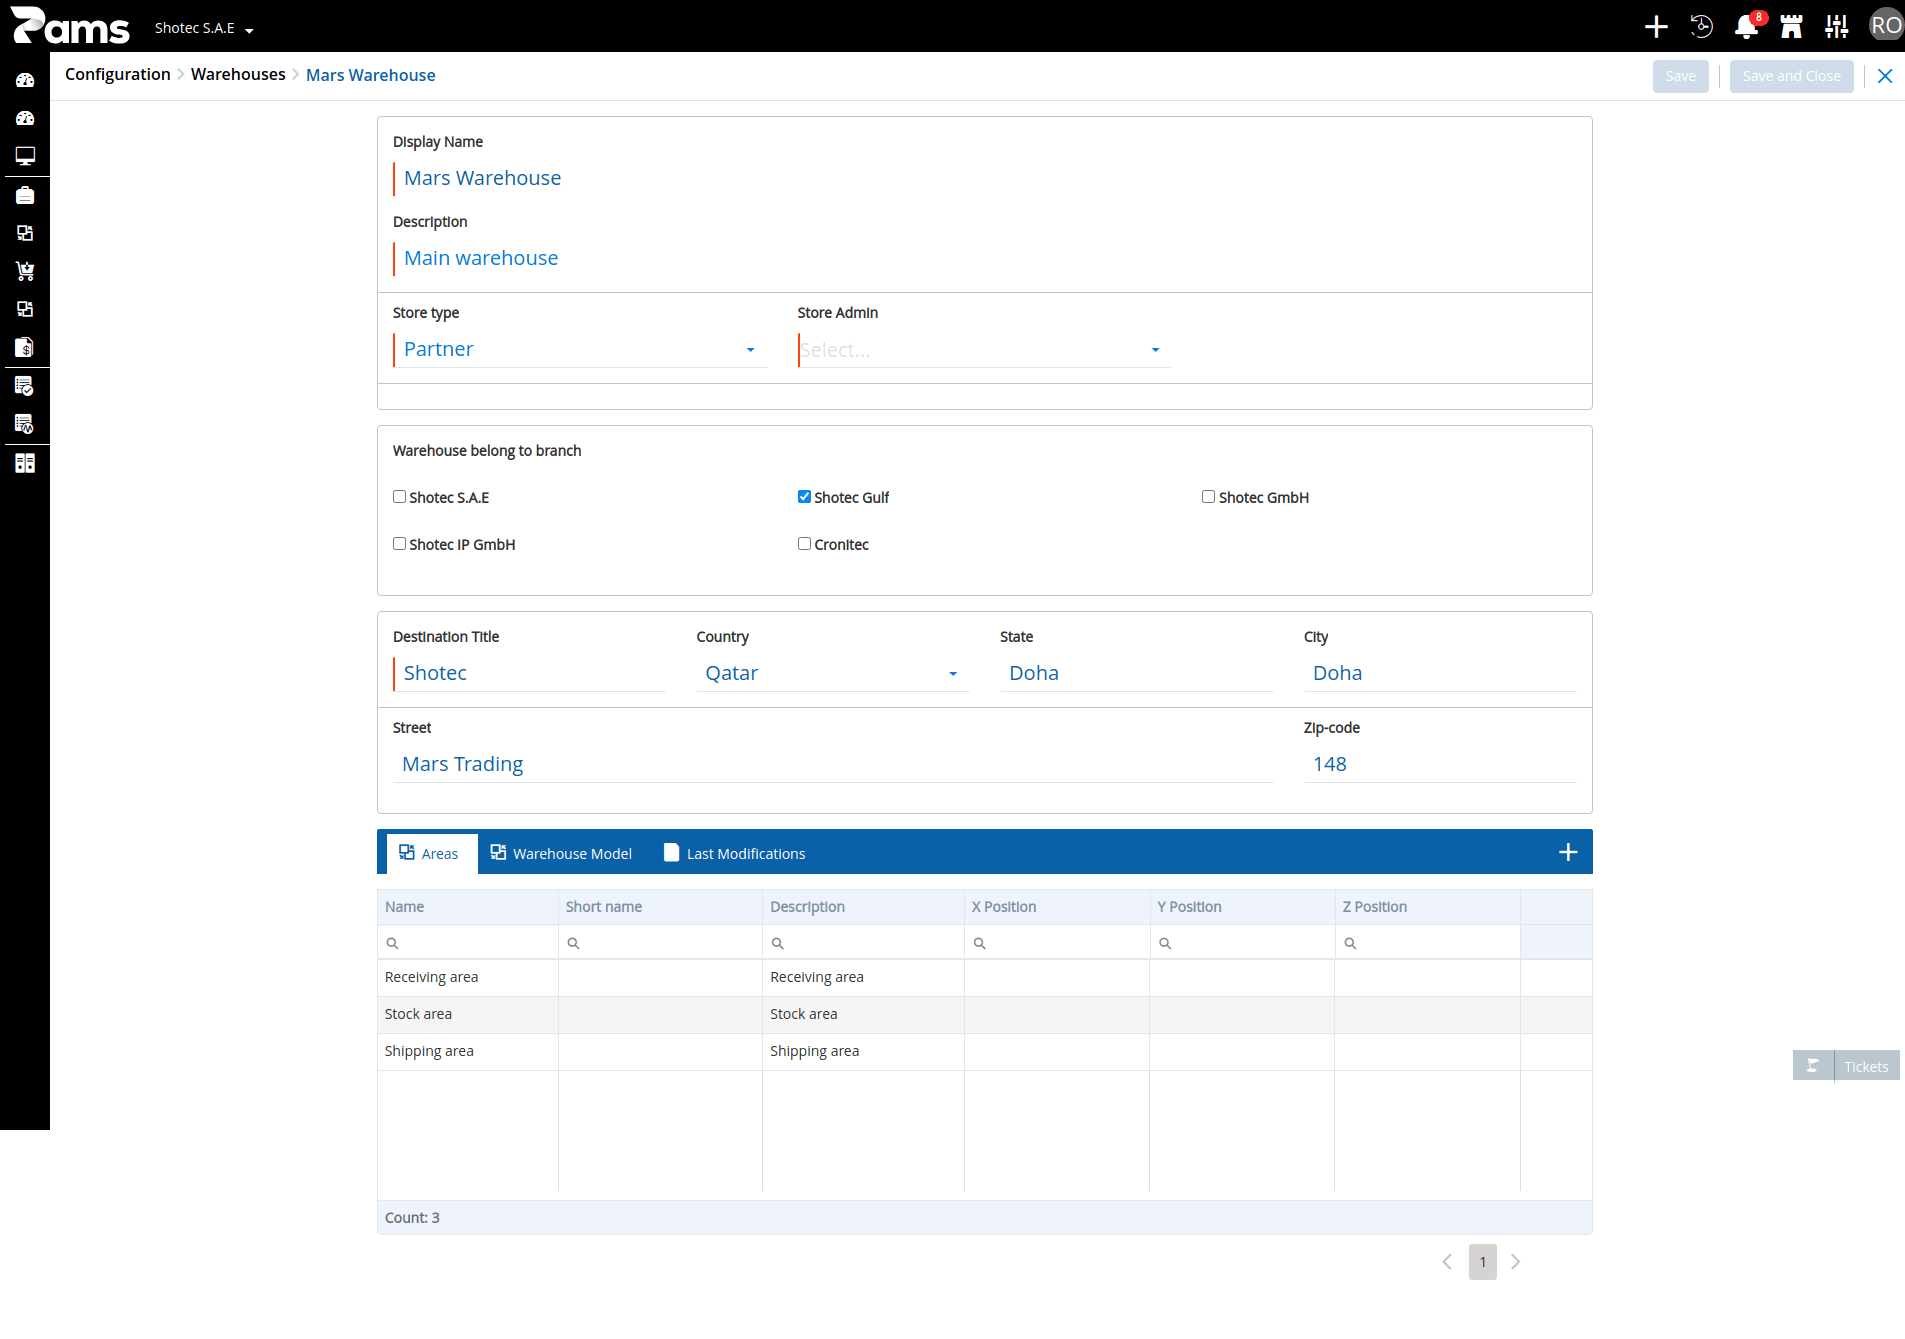
Task: Check the Cronitec branch checkbox
Action: tap(804, 544)
